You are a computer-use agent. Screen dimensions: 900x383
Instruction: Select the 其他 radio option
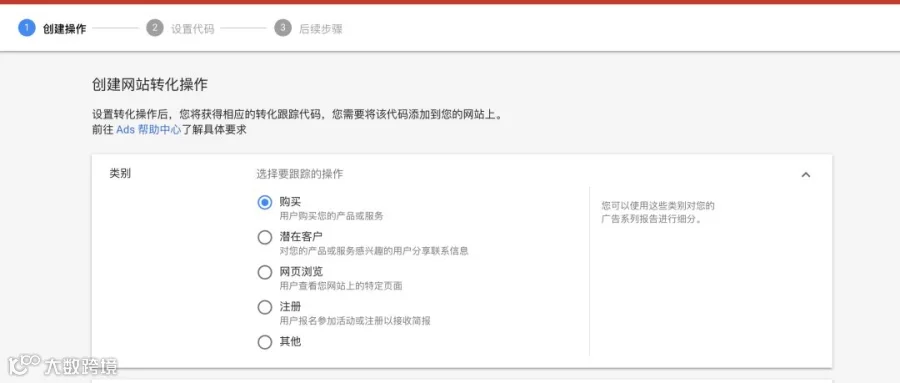coord(265,342)
